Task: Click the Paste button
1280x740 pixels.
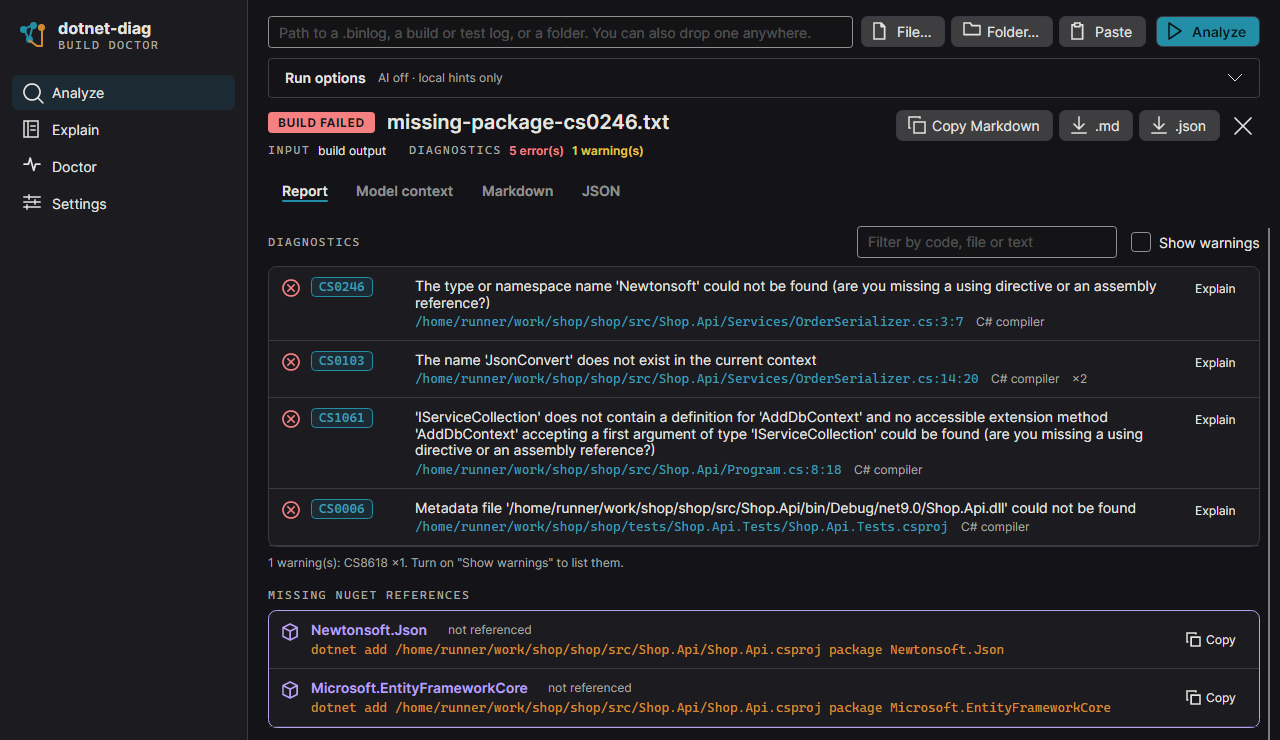Action: [x=1101, y=32]
